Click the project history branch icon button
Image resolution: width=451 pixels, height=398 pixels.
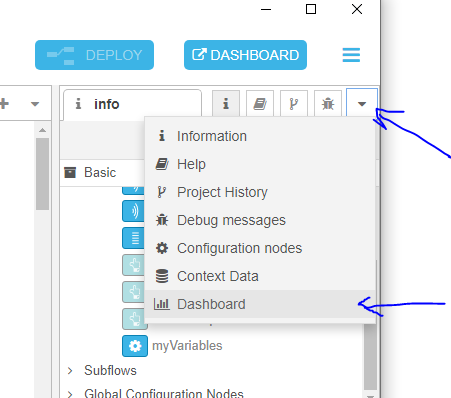tap(294, 104)
